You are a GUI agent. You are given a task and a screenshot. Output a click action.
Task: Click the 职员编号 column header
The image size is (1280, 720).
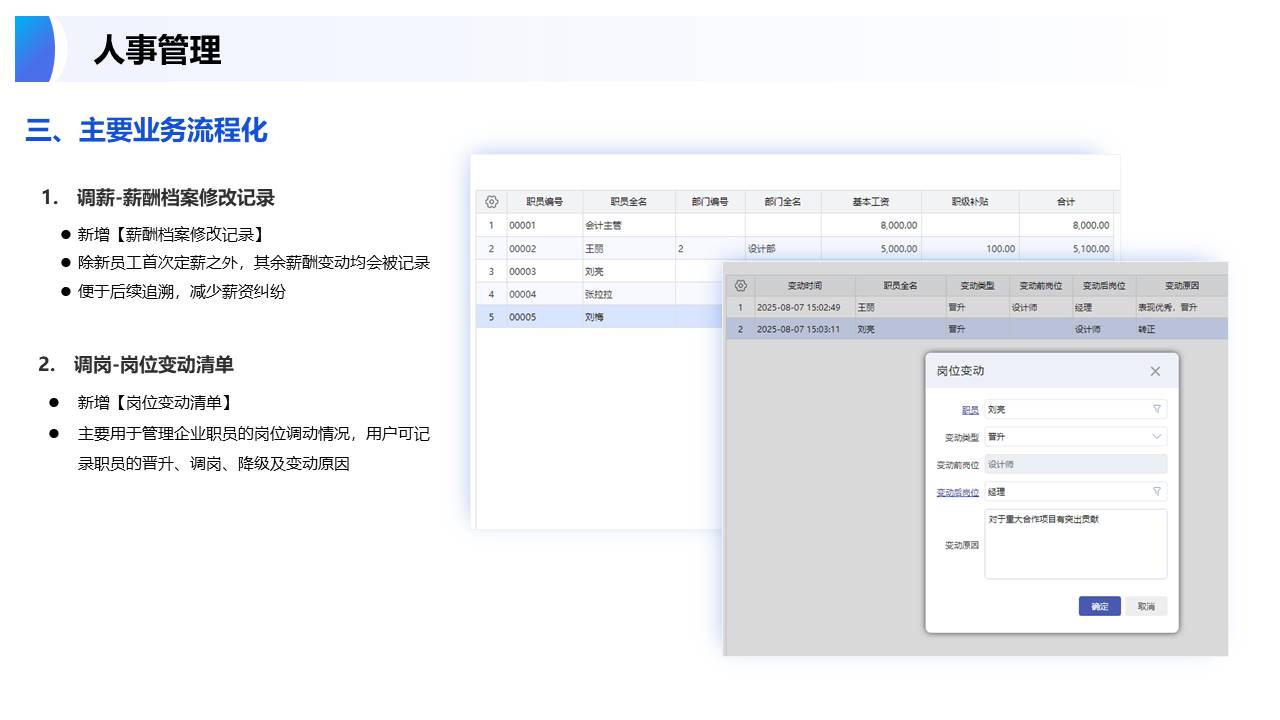tap(545, 202)
